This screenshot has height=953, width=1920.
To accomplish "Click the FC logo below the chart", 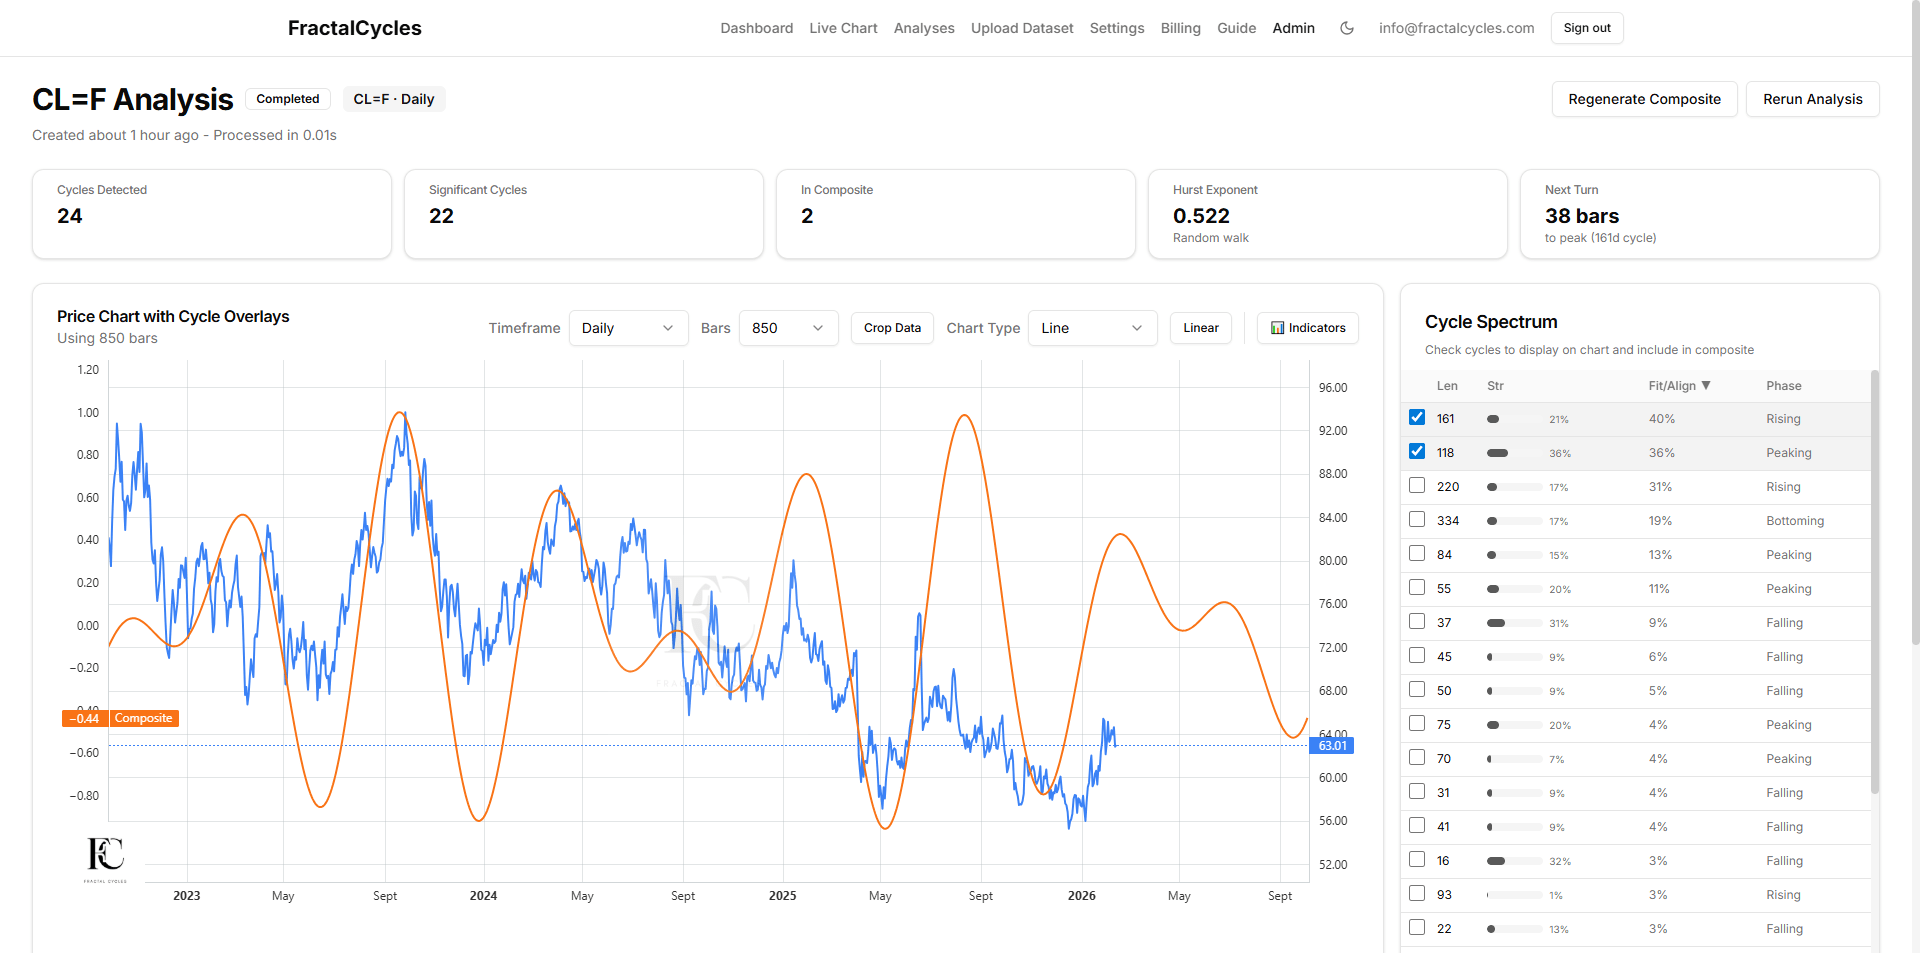I will pos(105,858).
